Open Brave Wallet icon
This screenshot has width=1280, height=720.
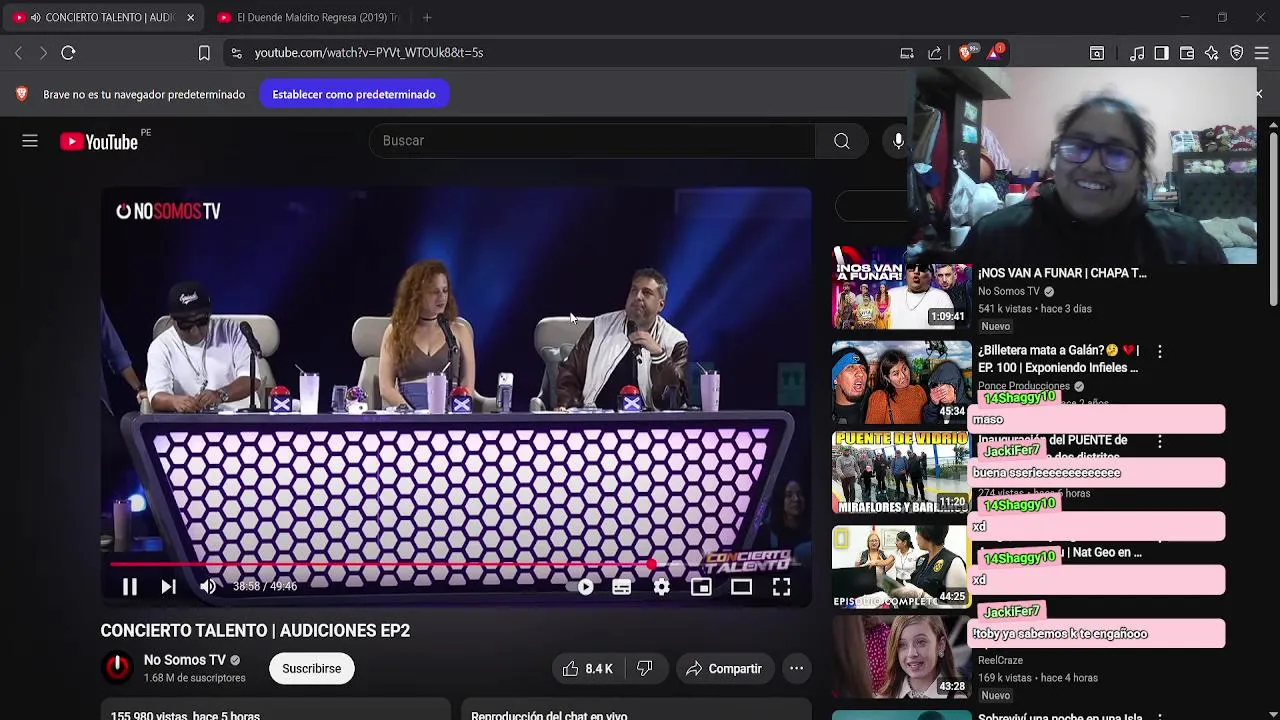pyautogui.click(x=1187, y=53)
